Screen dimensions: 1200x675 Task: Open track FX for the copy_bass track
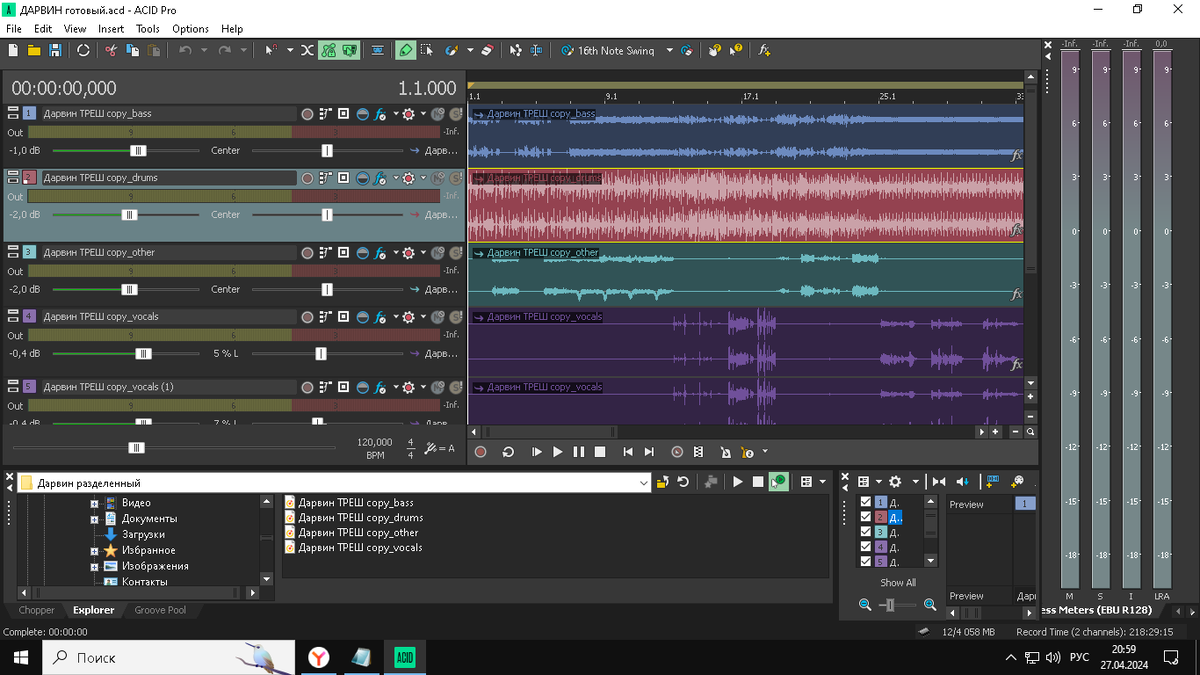380,114
